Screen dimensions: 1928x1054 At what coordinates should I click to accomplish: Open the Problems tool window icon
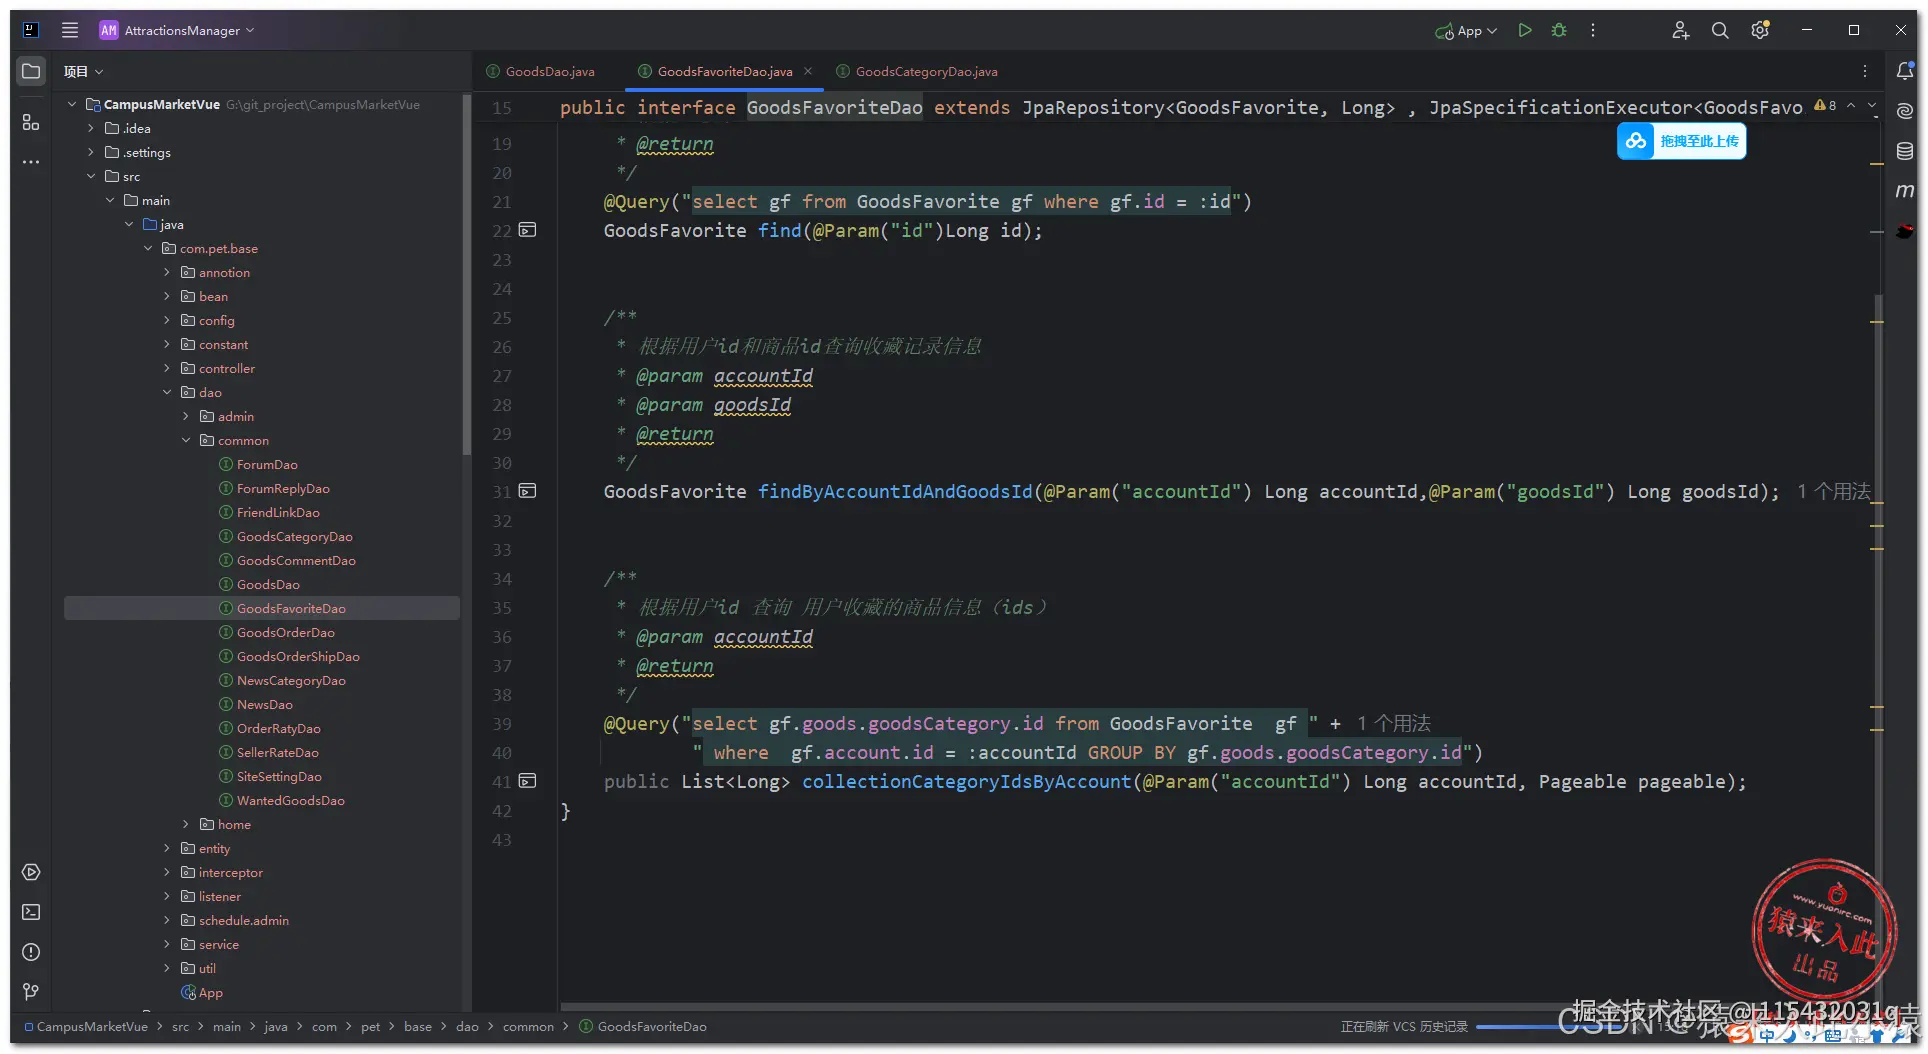point(31,952)
